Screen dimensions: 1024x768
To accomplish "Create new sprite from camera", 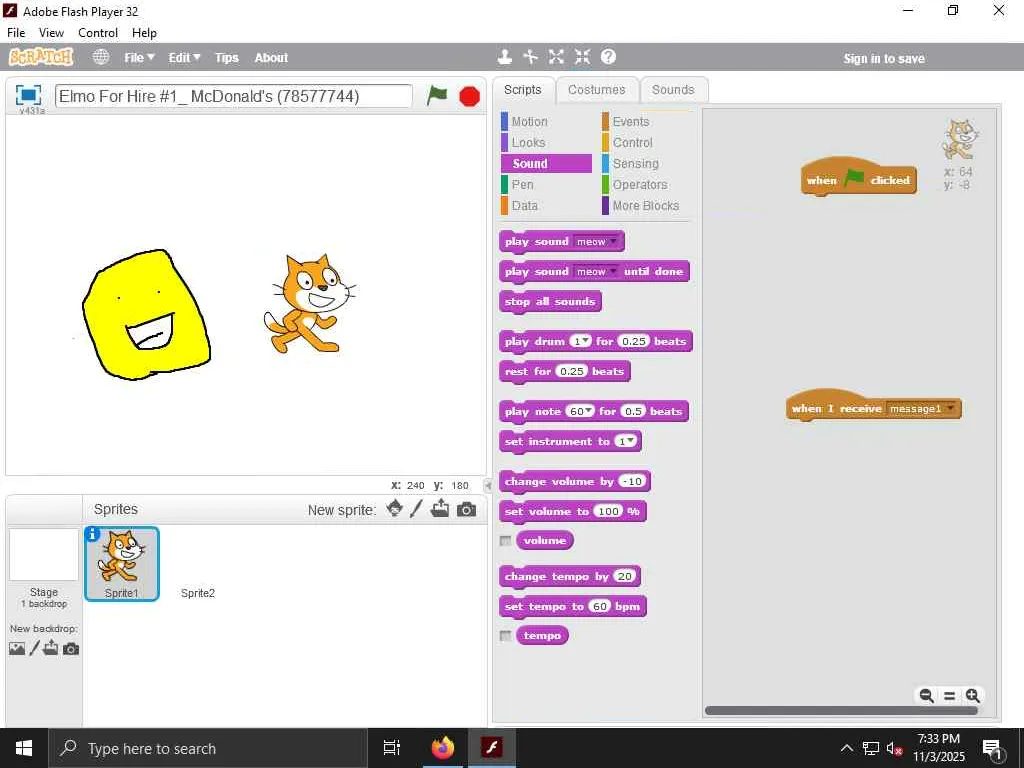I will tap(466, 509).
